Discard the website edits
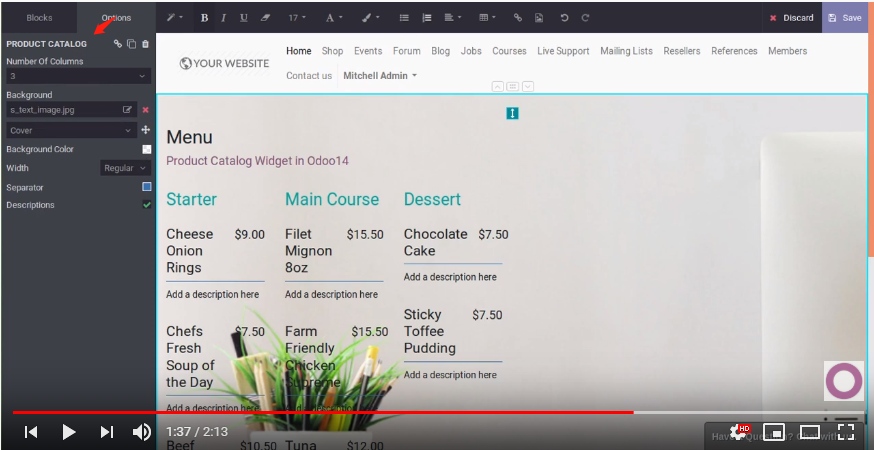 (x=791, y=18)
